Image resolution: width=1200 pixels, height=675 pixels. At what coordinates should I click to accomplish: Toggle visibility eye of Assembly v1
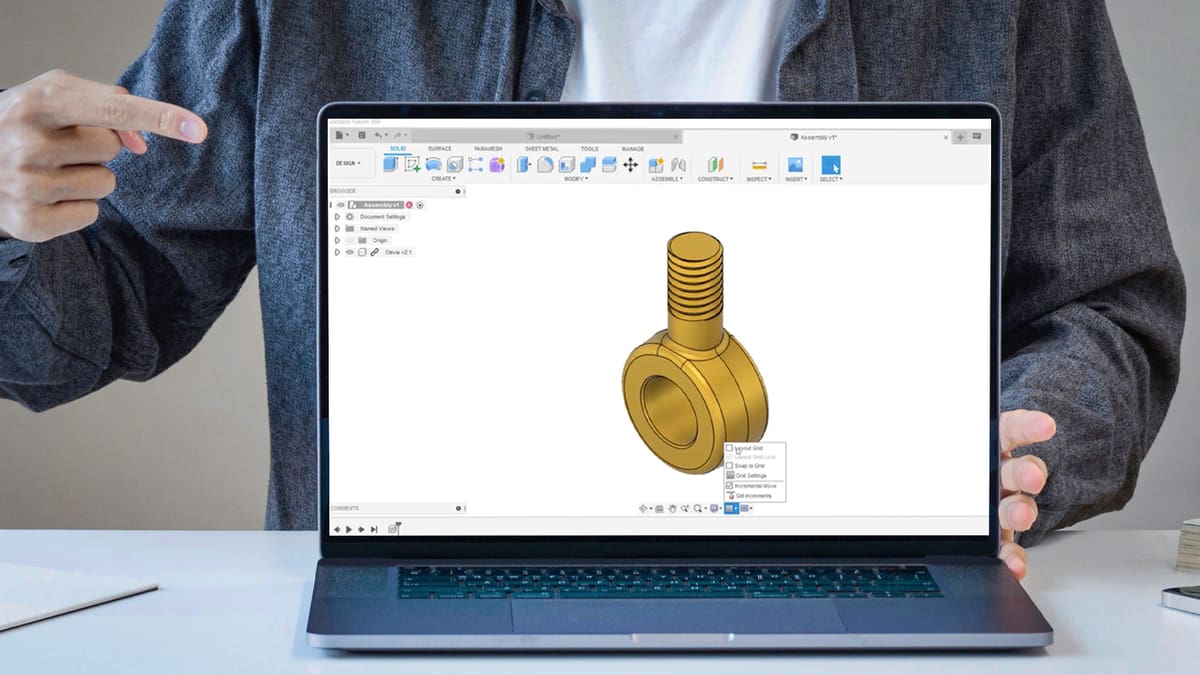(x=340, y=205)
